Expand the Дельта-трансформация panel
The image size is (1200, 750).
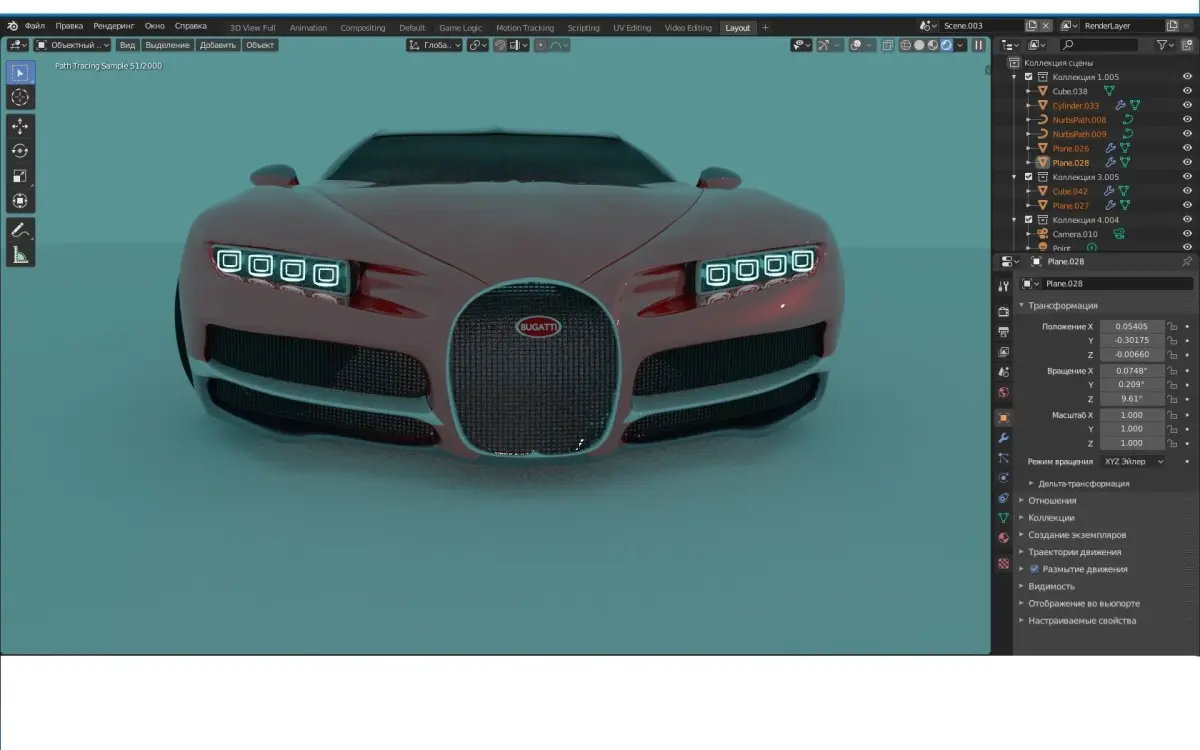click(x=1083, y=483)
